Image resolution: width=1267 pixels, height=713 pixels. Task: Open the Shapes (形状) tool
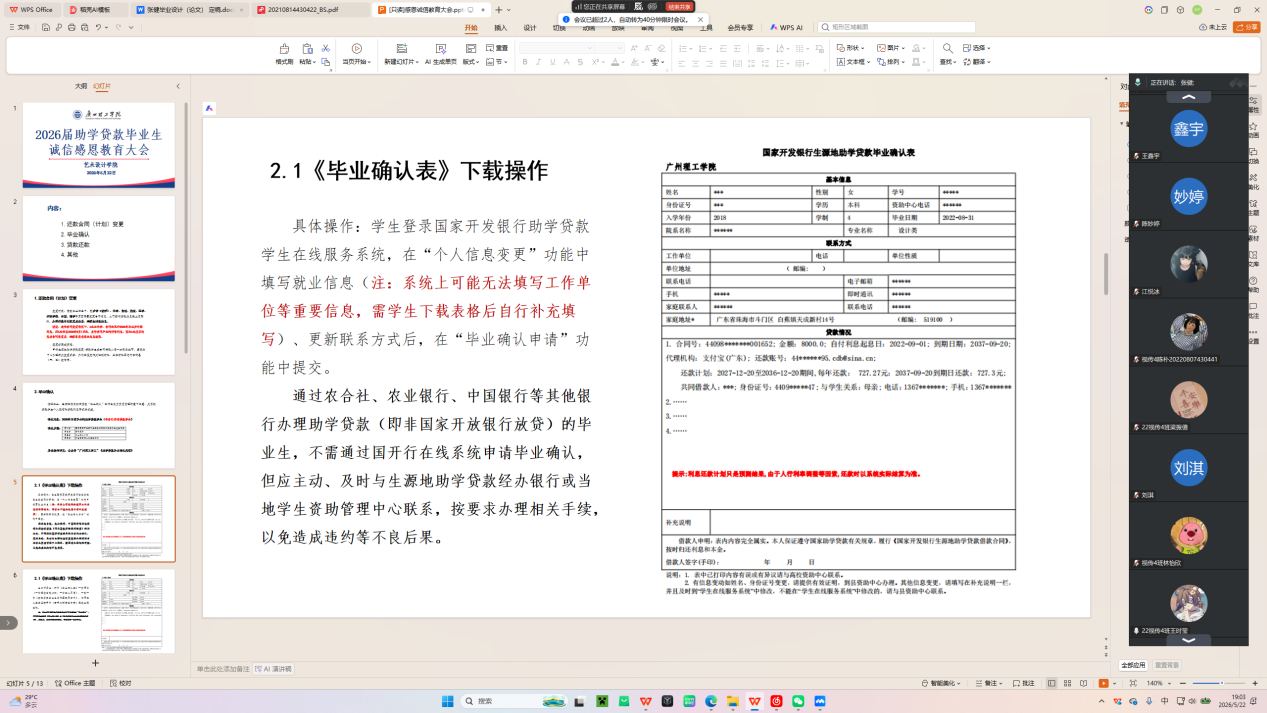[x=850, y=48]
